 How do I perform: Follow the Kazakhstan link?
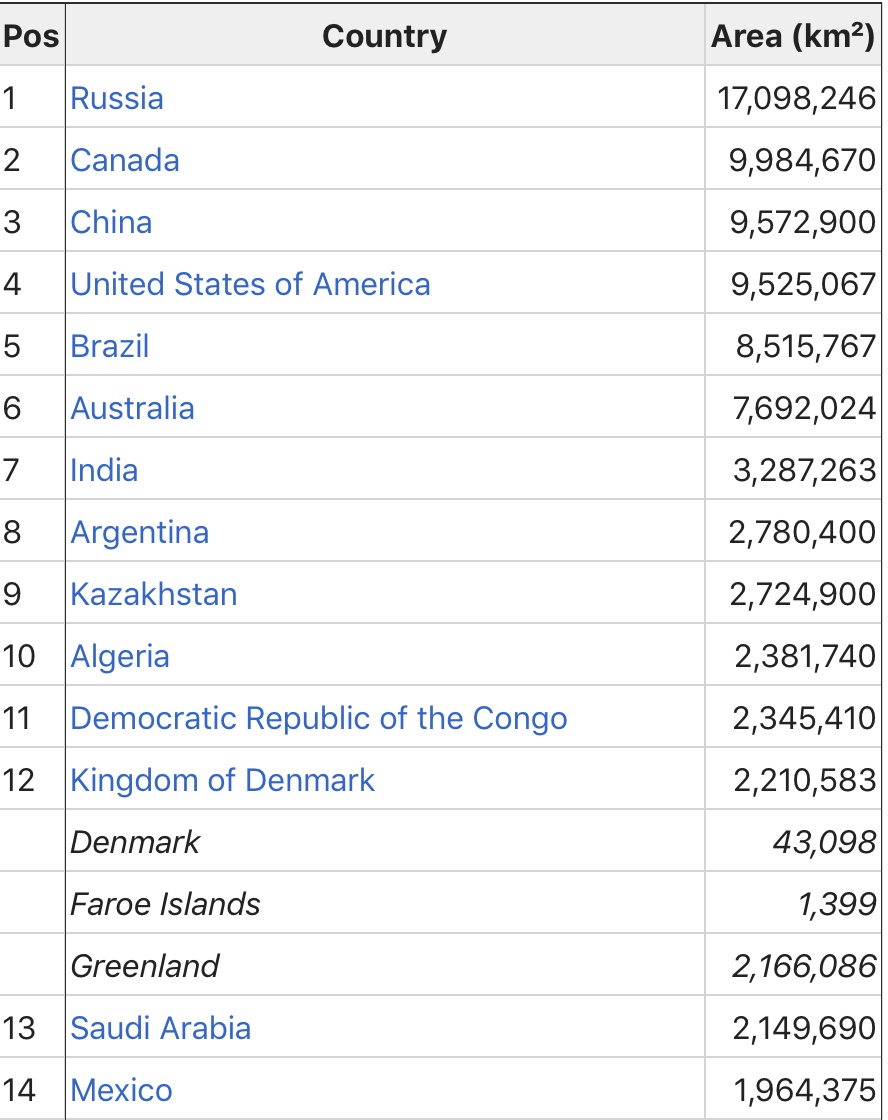(154, 594)
